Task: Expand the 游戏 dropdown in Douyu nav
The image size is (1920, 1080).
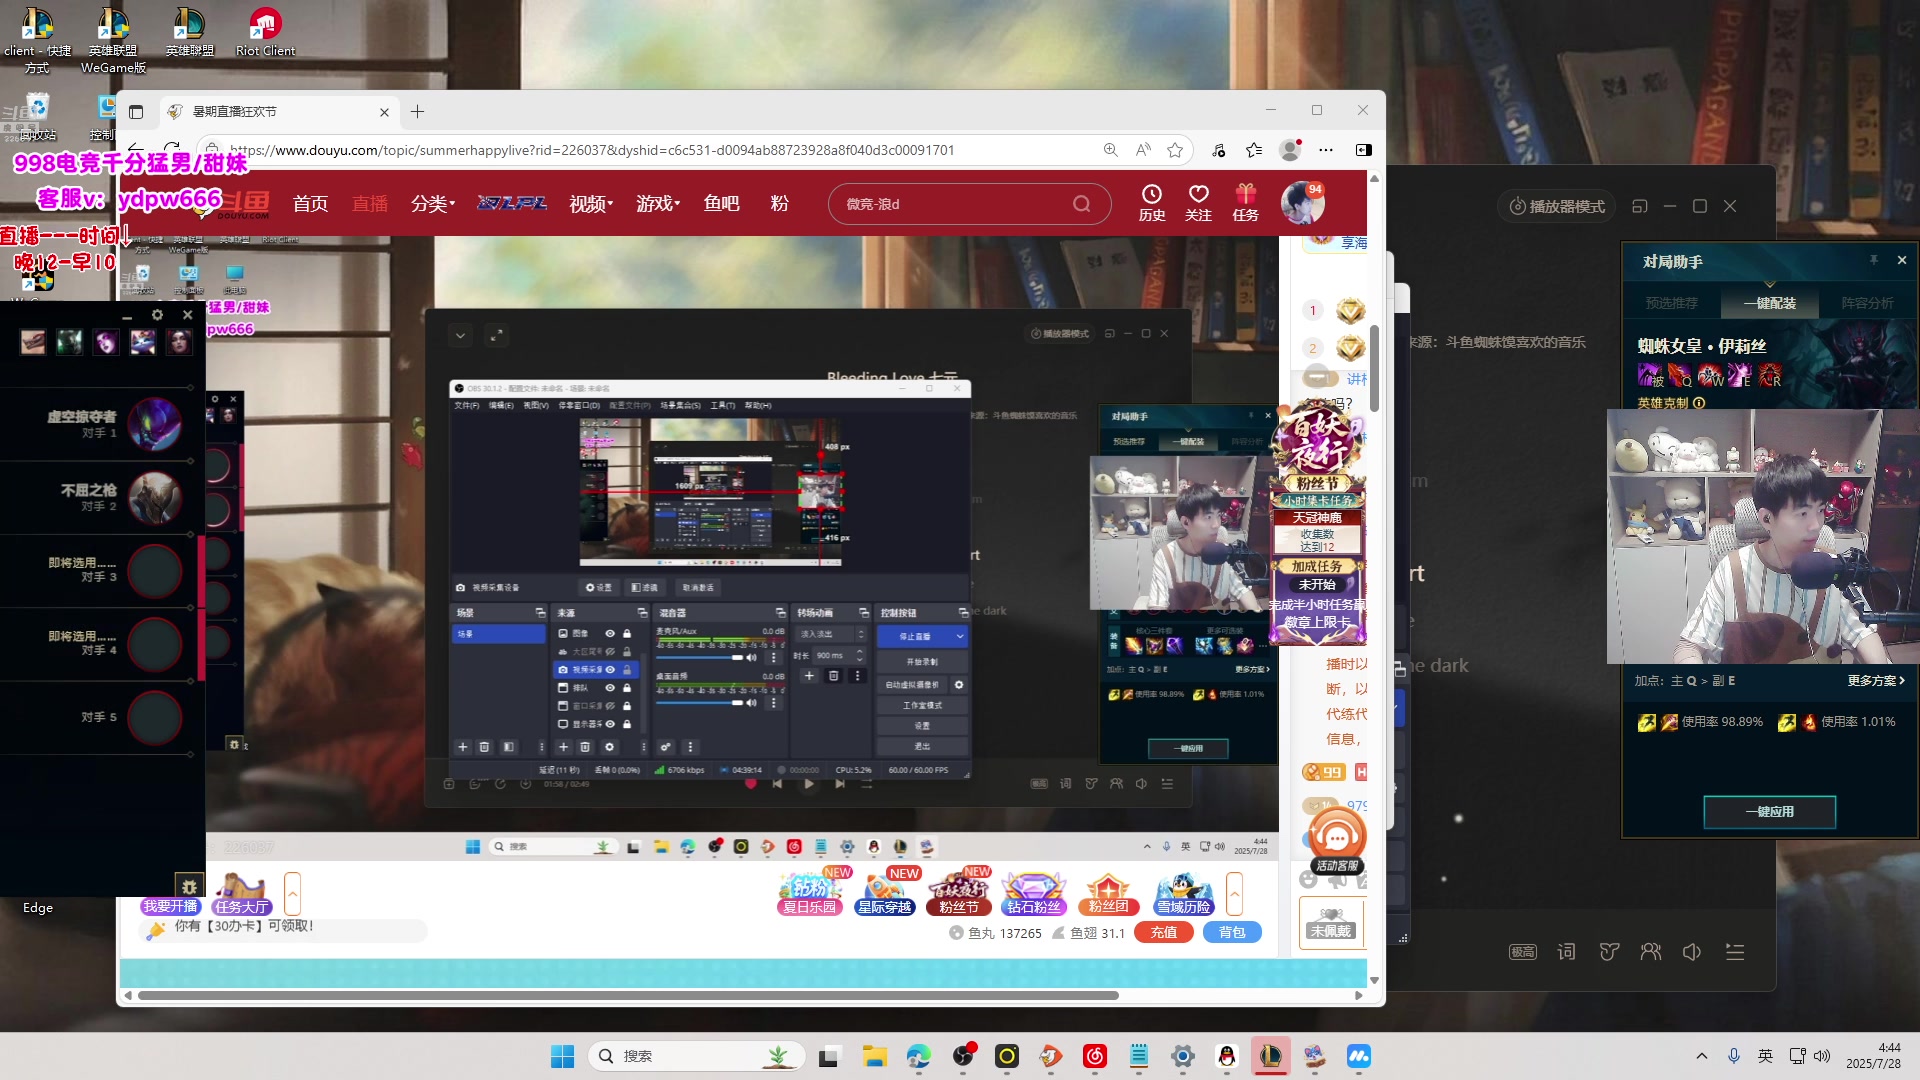Action: [658, 204]
